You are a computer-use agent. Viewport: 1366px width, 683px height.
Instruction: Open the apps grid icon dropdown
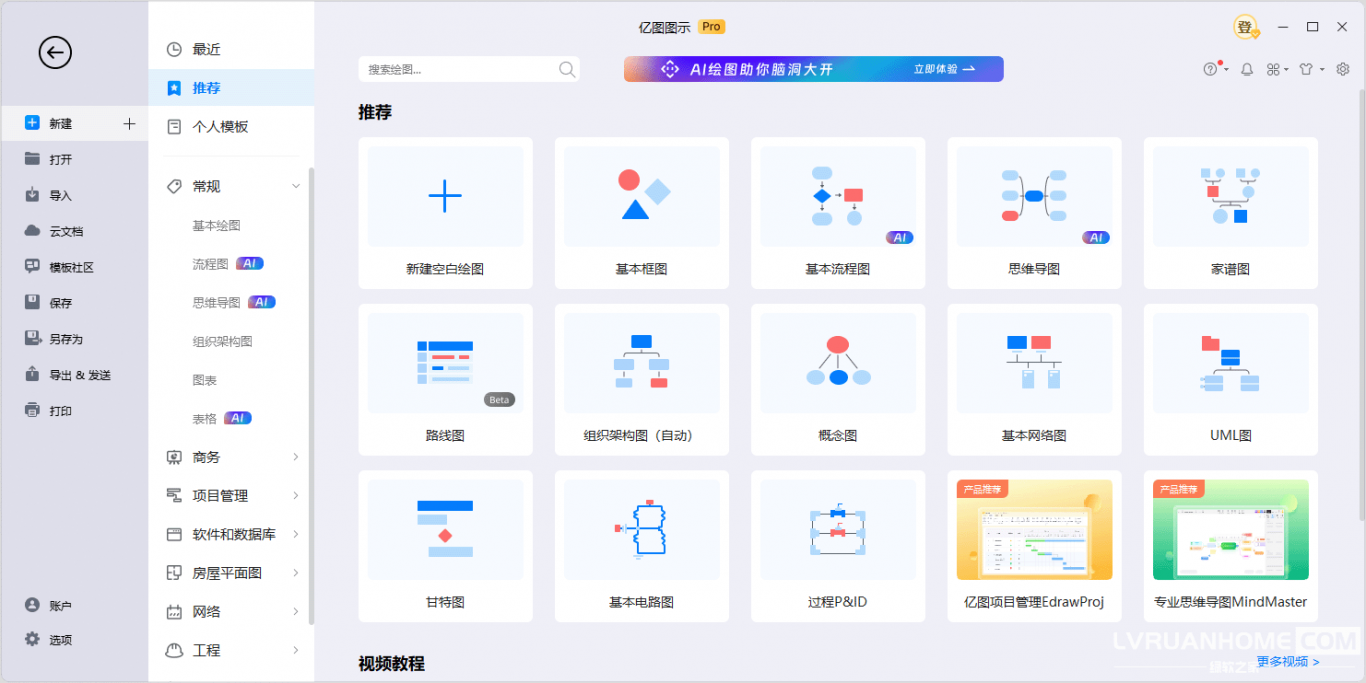click(x=1276, y=69)
